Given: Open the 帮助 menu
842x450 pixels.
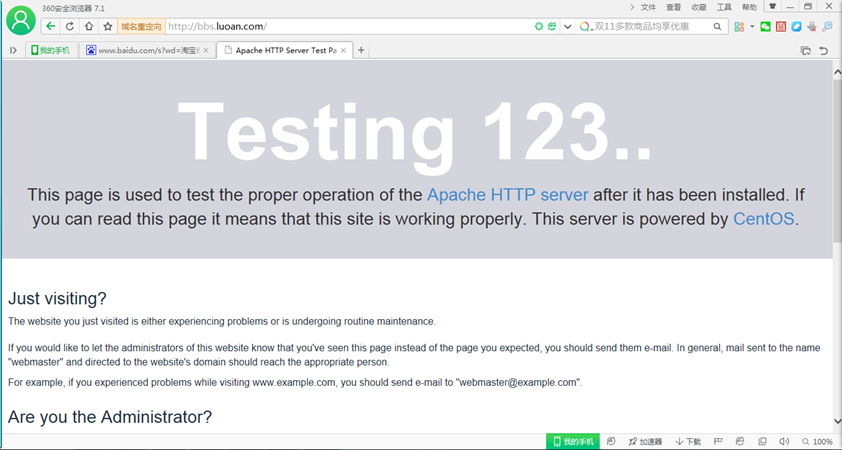Looking at the screenshot, I should 749,7.
